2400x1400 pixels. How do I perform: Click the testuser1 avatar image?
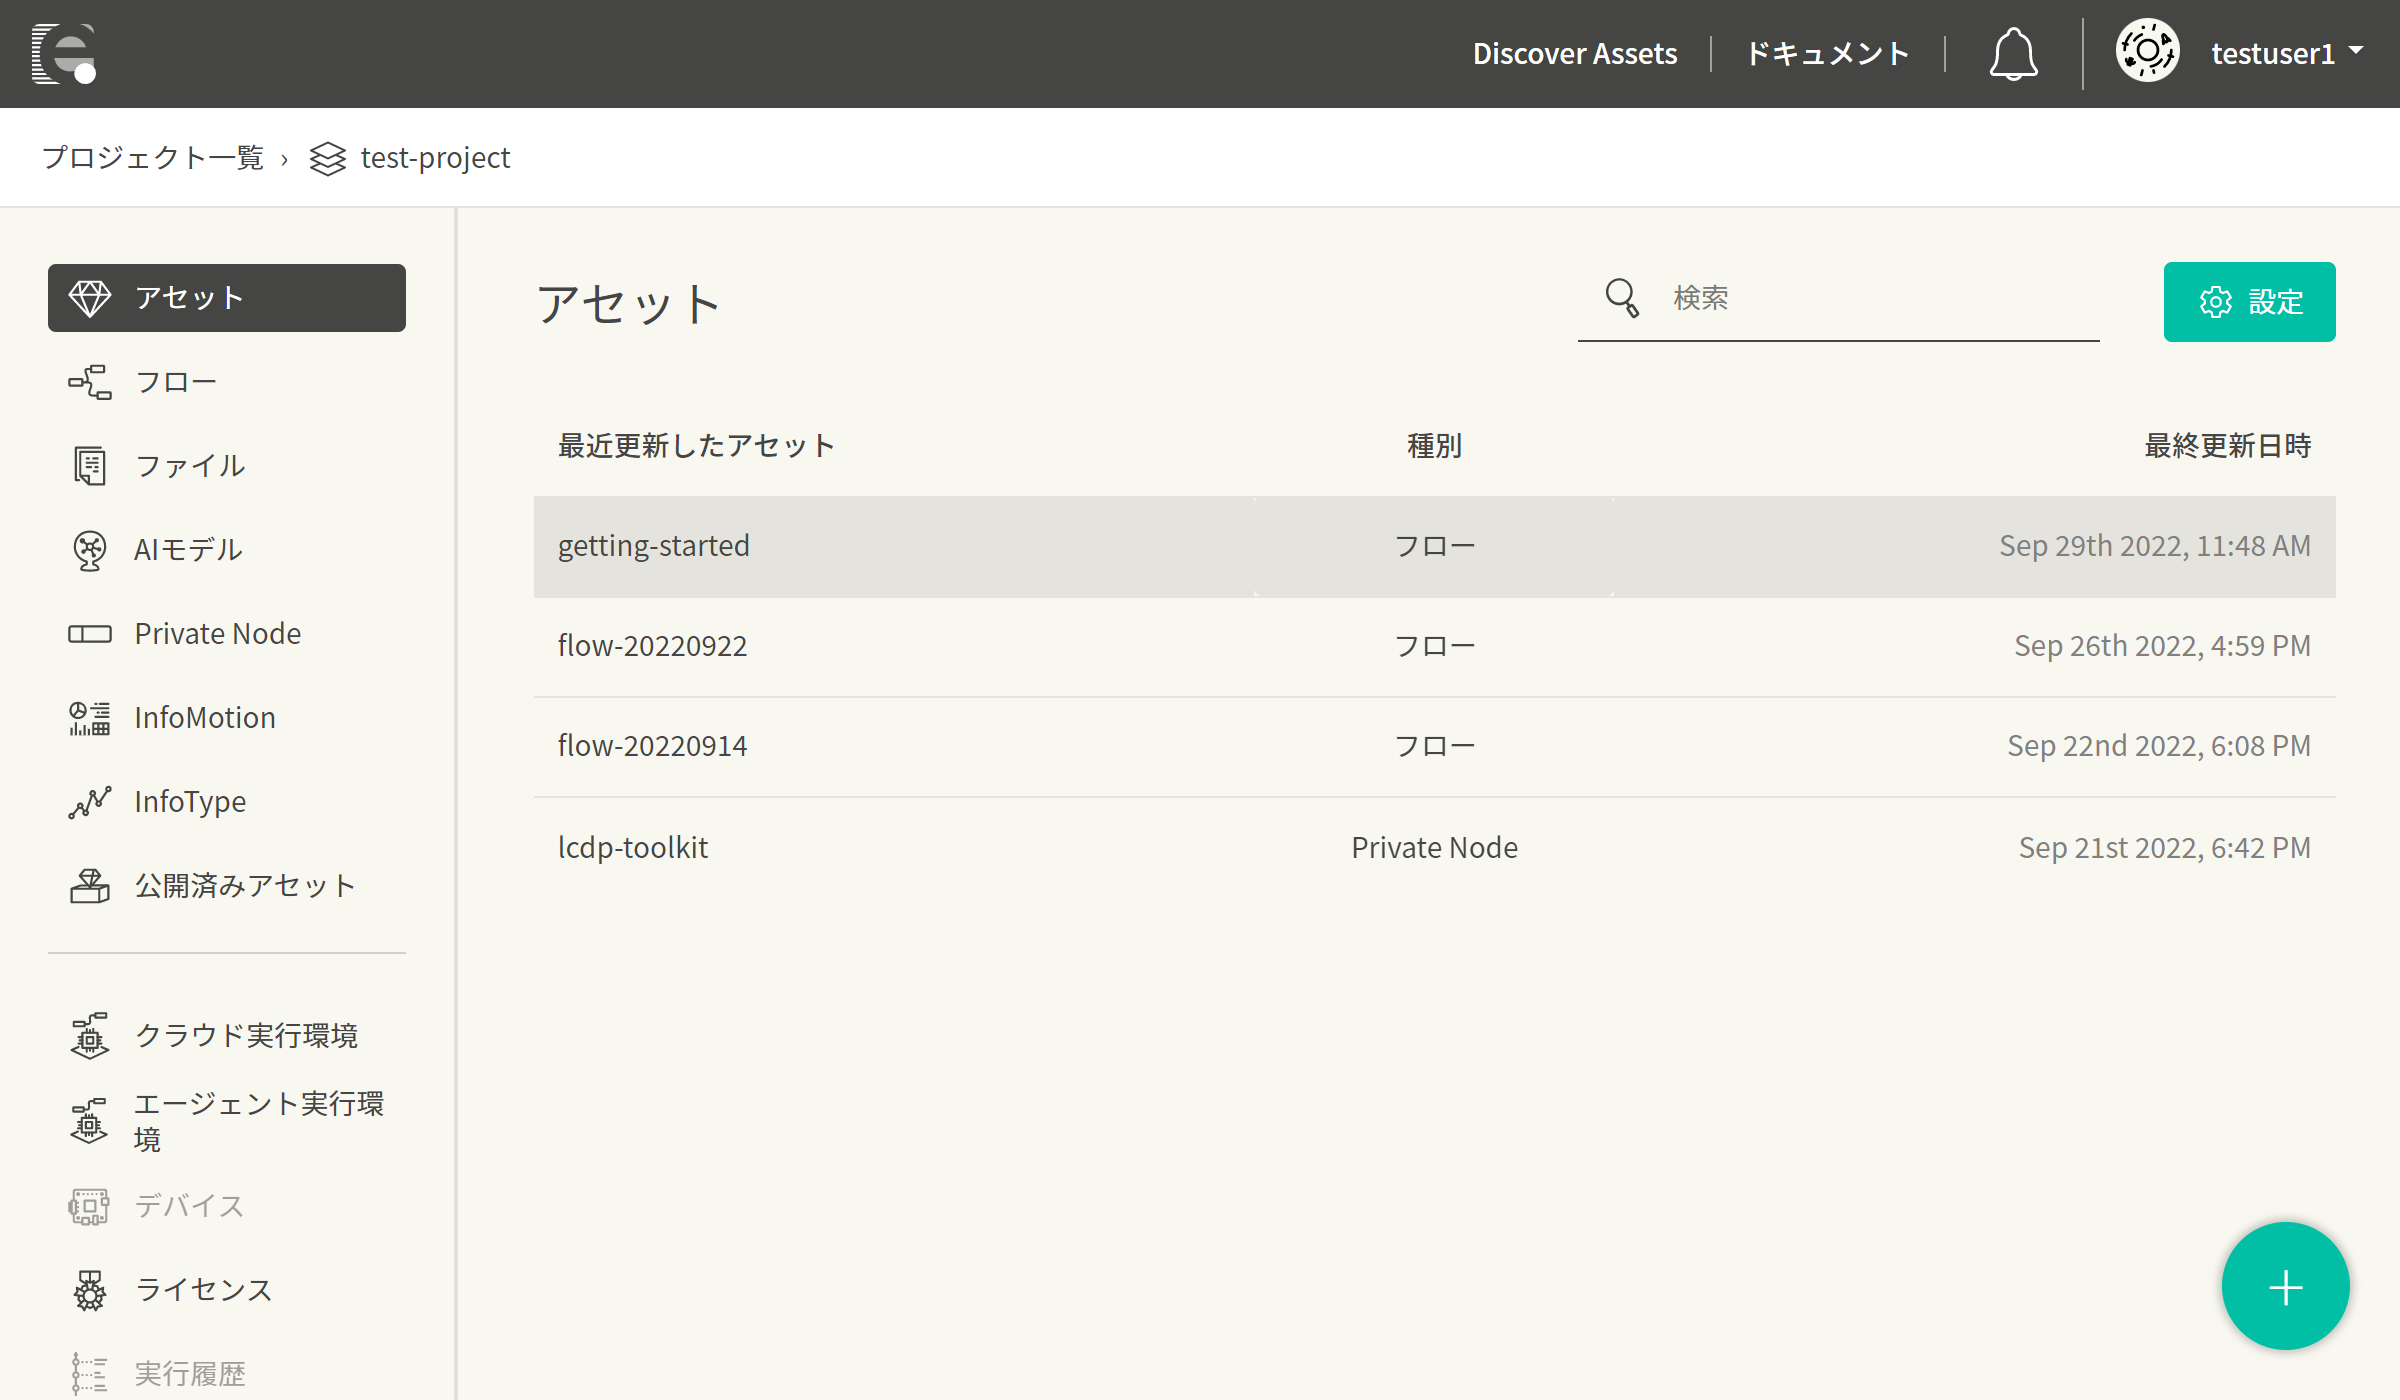point(2147,52)
